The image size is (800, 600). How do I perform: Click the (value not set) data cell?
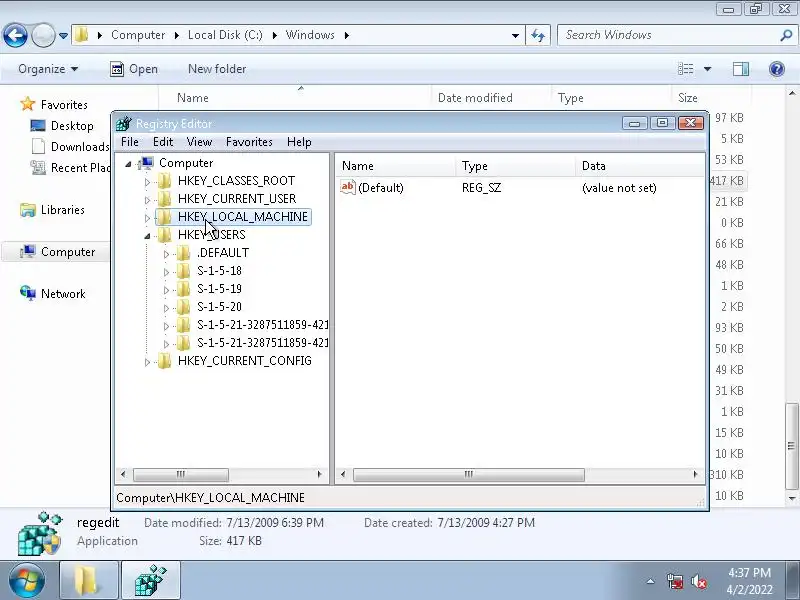619,188
